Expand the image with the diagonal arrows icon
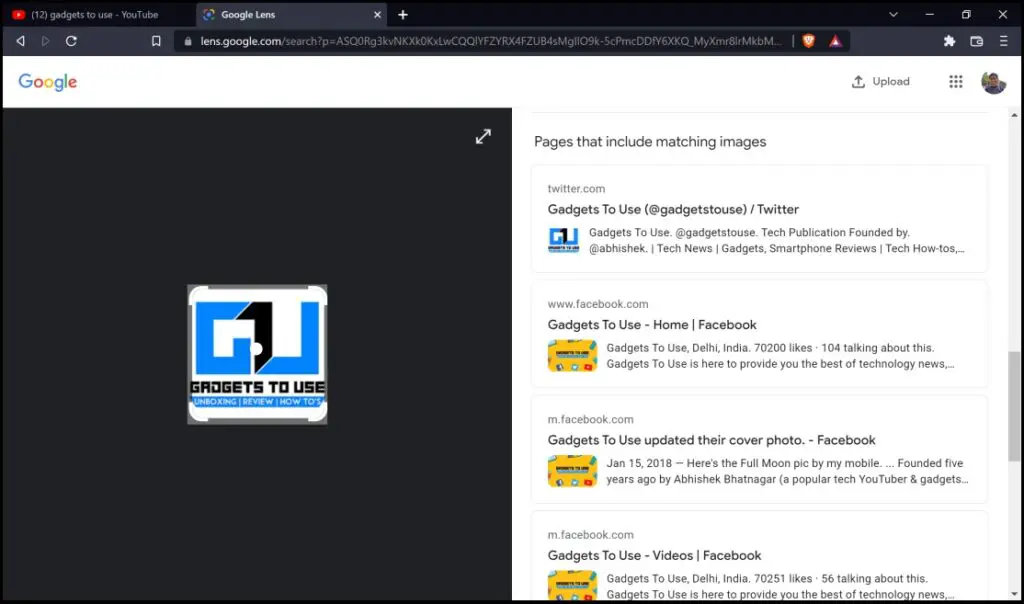 [x=483, y=136]
